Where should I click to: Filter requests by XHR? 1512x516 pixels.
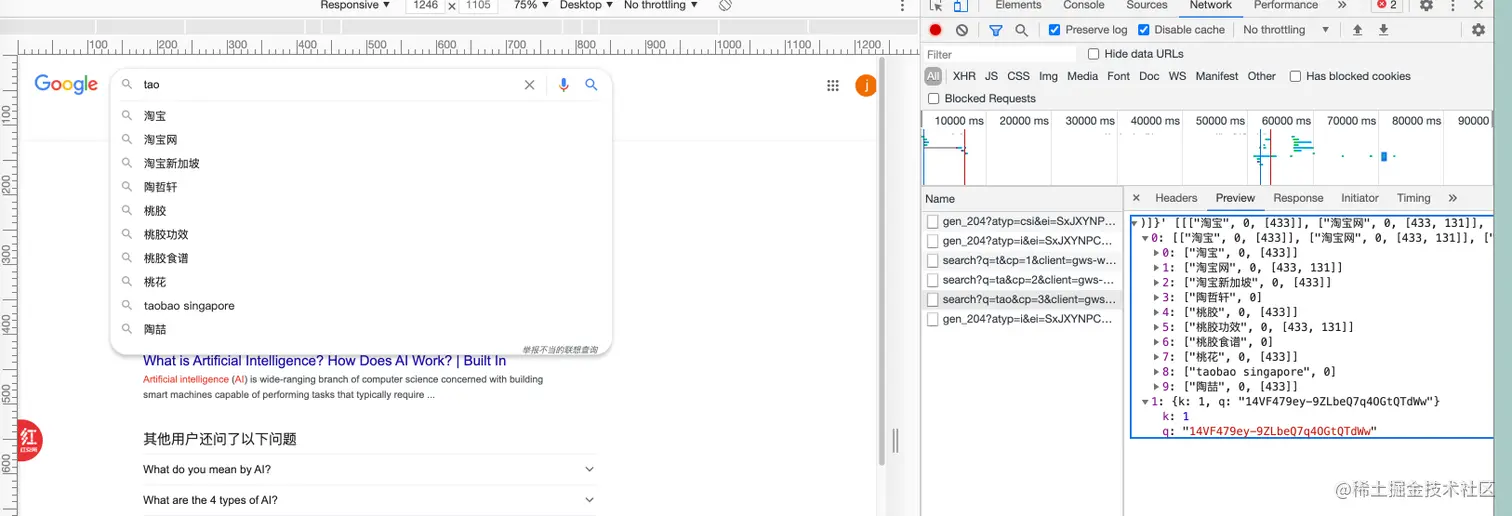click(x=964, y=76)
